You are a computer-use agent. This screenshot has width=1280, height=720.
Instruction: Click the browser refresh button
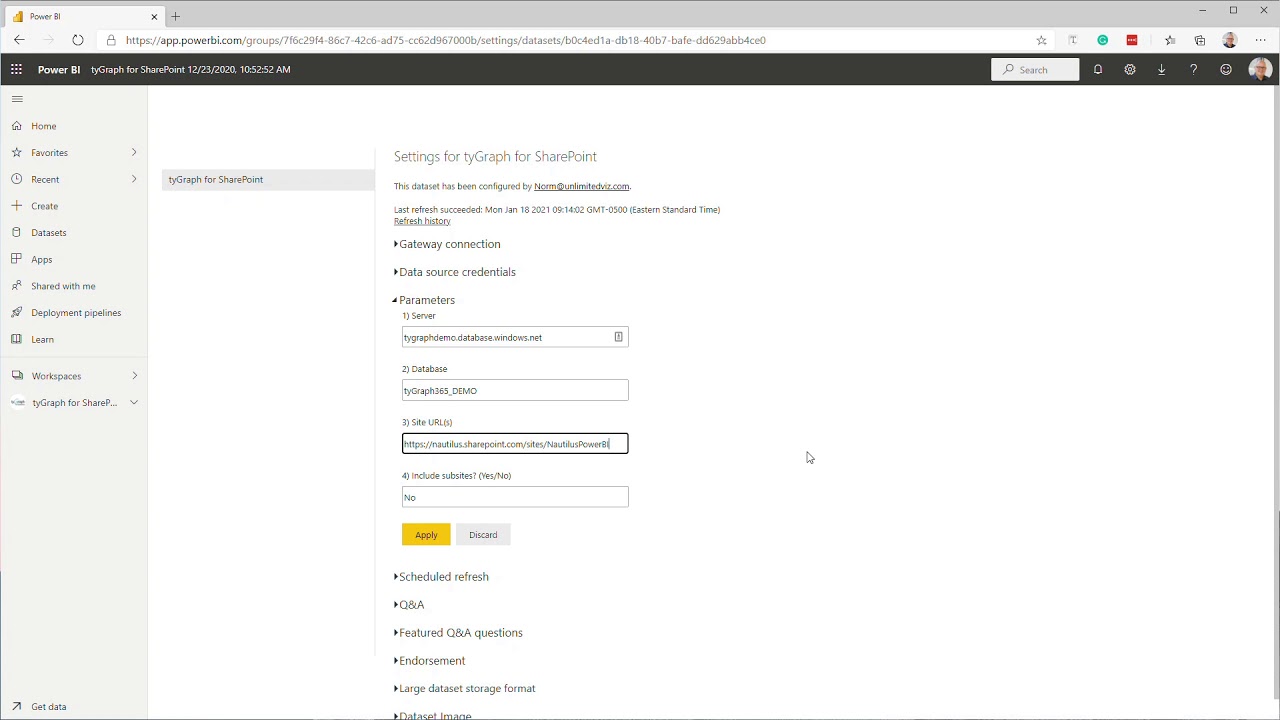(78, 40)
